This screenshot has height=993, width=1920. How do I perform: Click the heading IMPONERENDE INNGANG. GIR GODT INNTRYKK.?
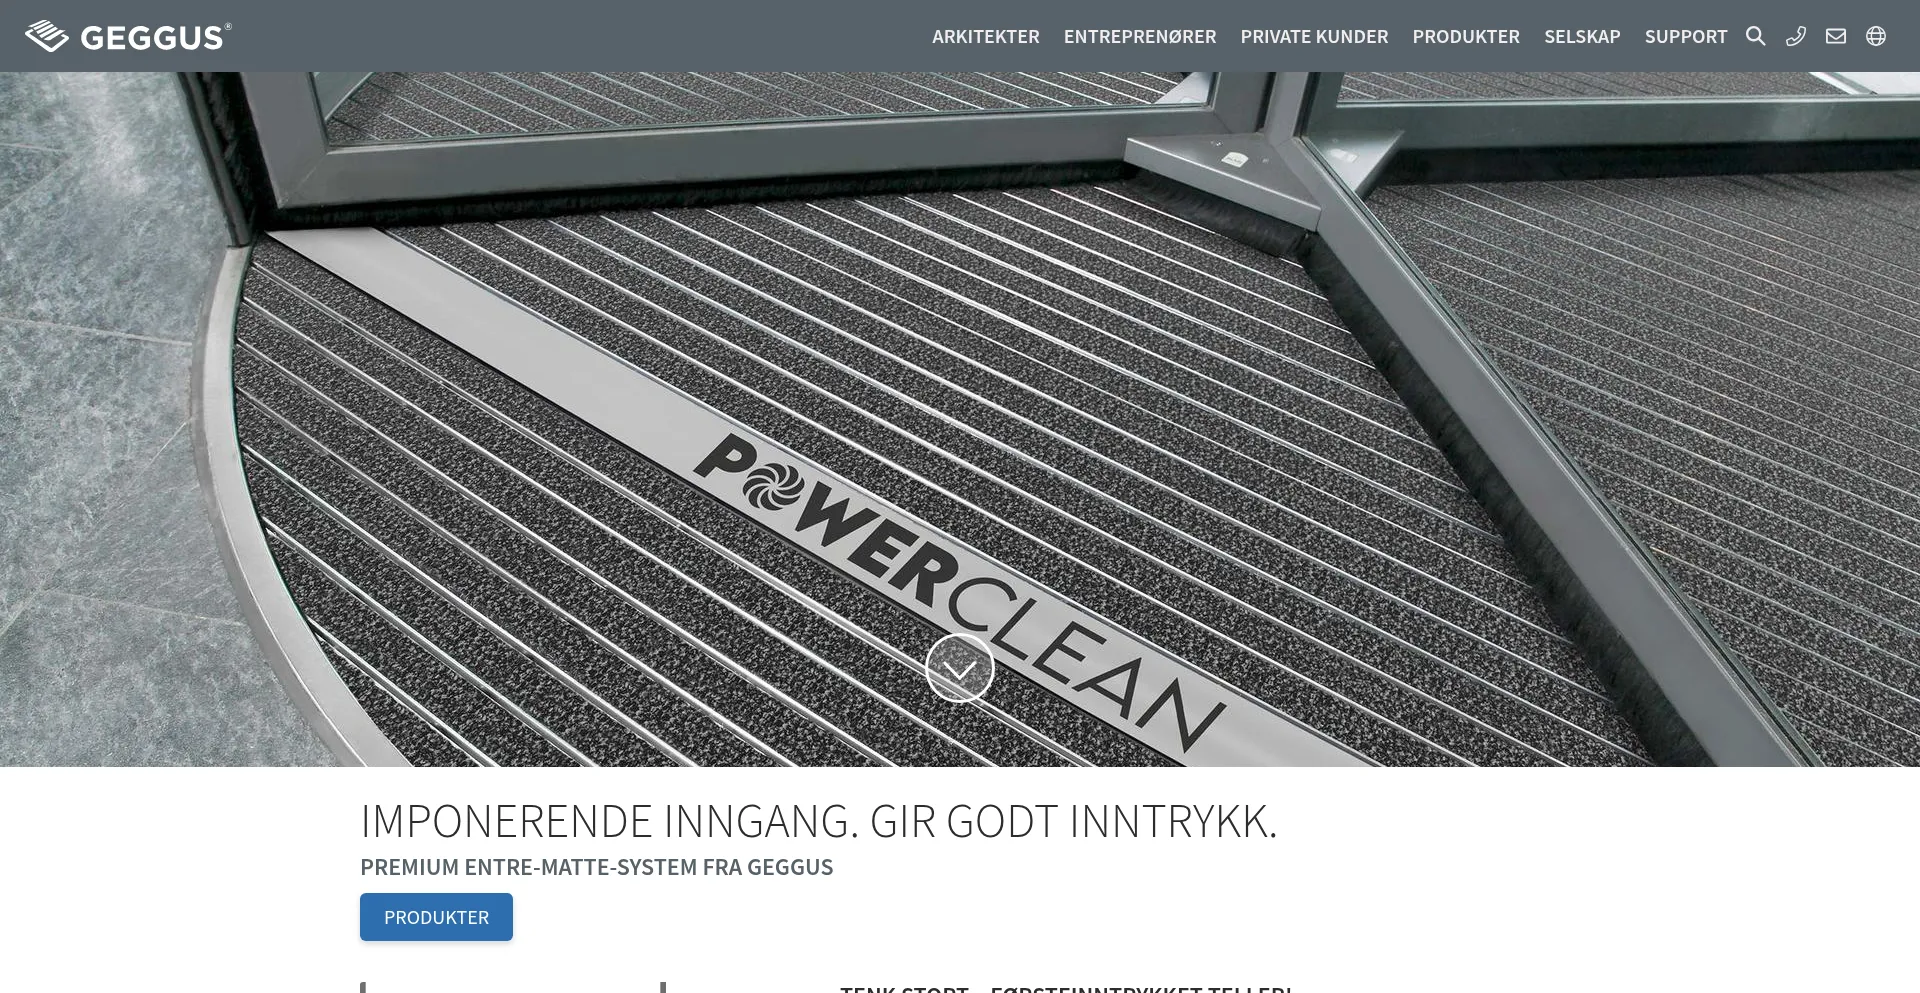[819, 821]
